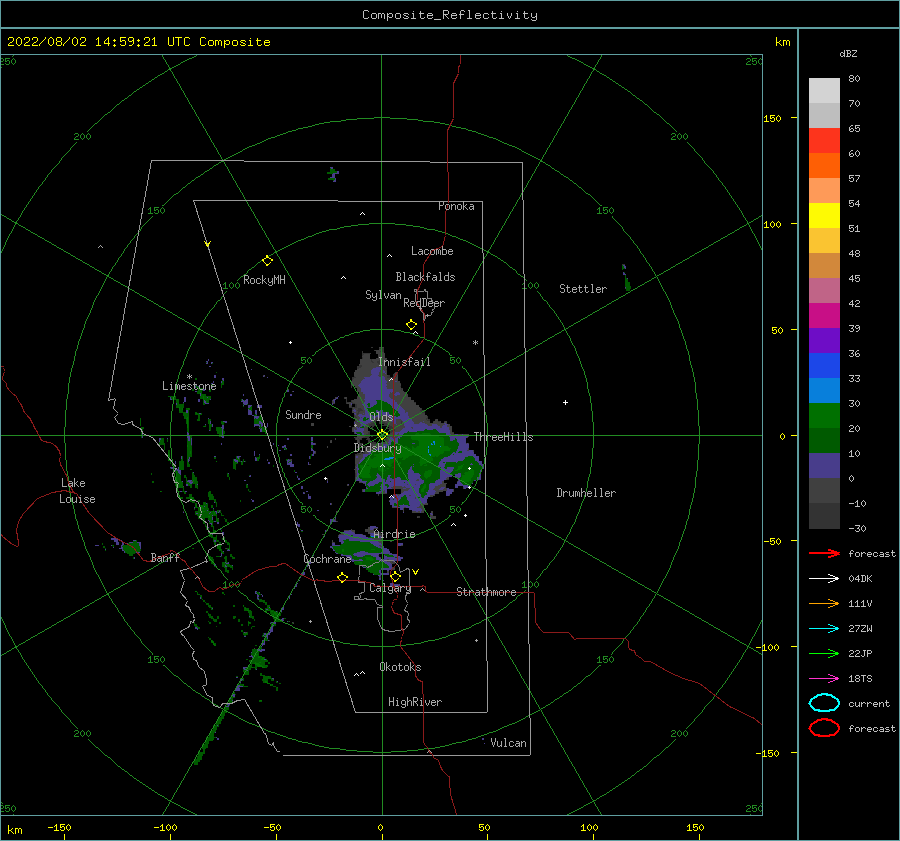This screenshot has height=841, width=900.
Task: Click the Lacombe label
Action: tap(432, 251)
